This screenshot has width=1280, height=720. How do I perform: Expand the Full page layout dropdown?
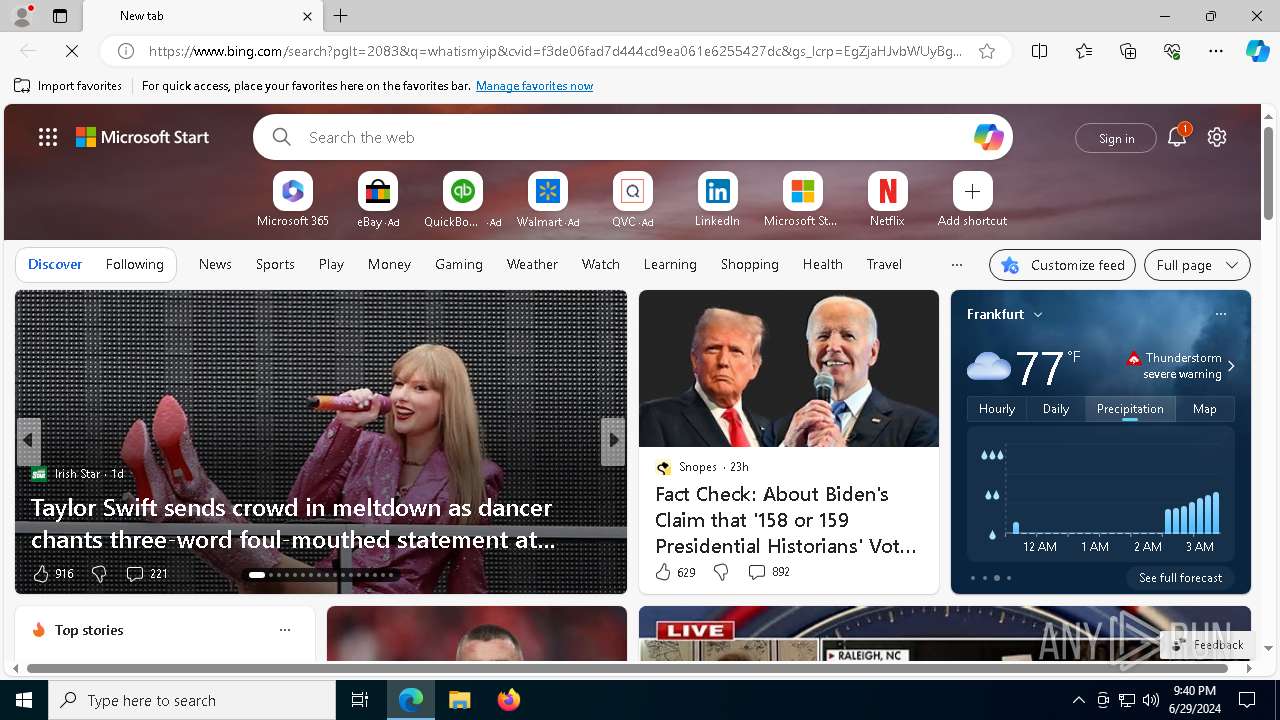pos(1197,265)
